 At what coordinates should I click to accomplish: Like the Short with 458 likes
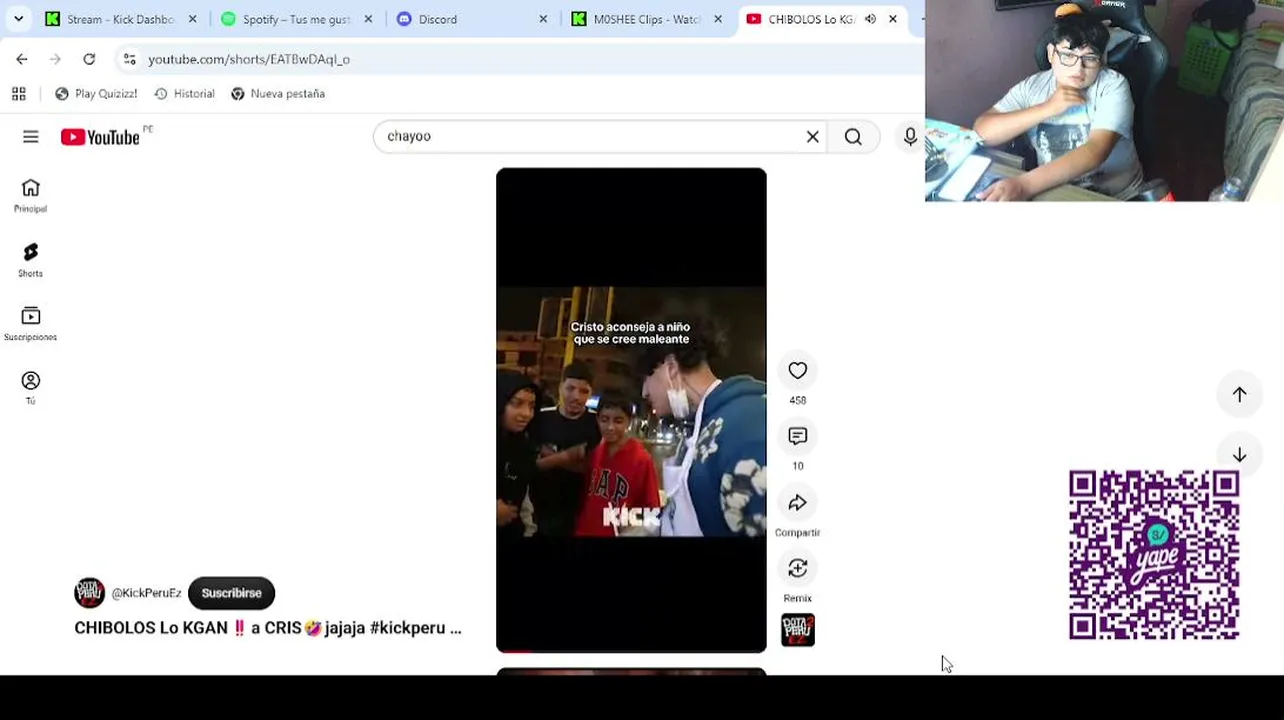(797, 371)
